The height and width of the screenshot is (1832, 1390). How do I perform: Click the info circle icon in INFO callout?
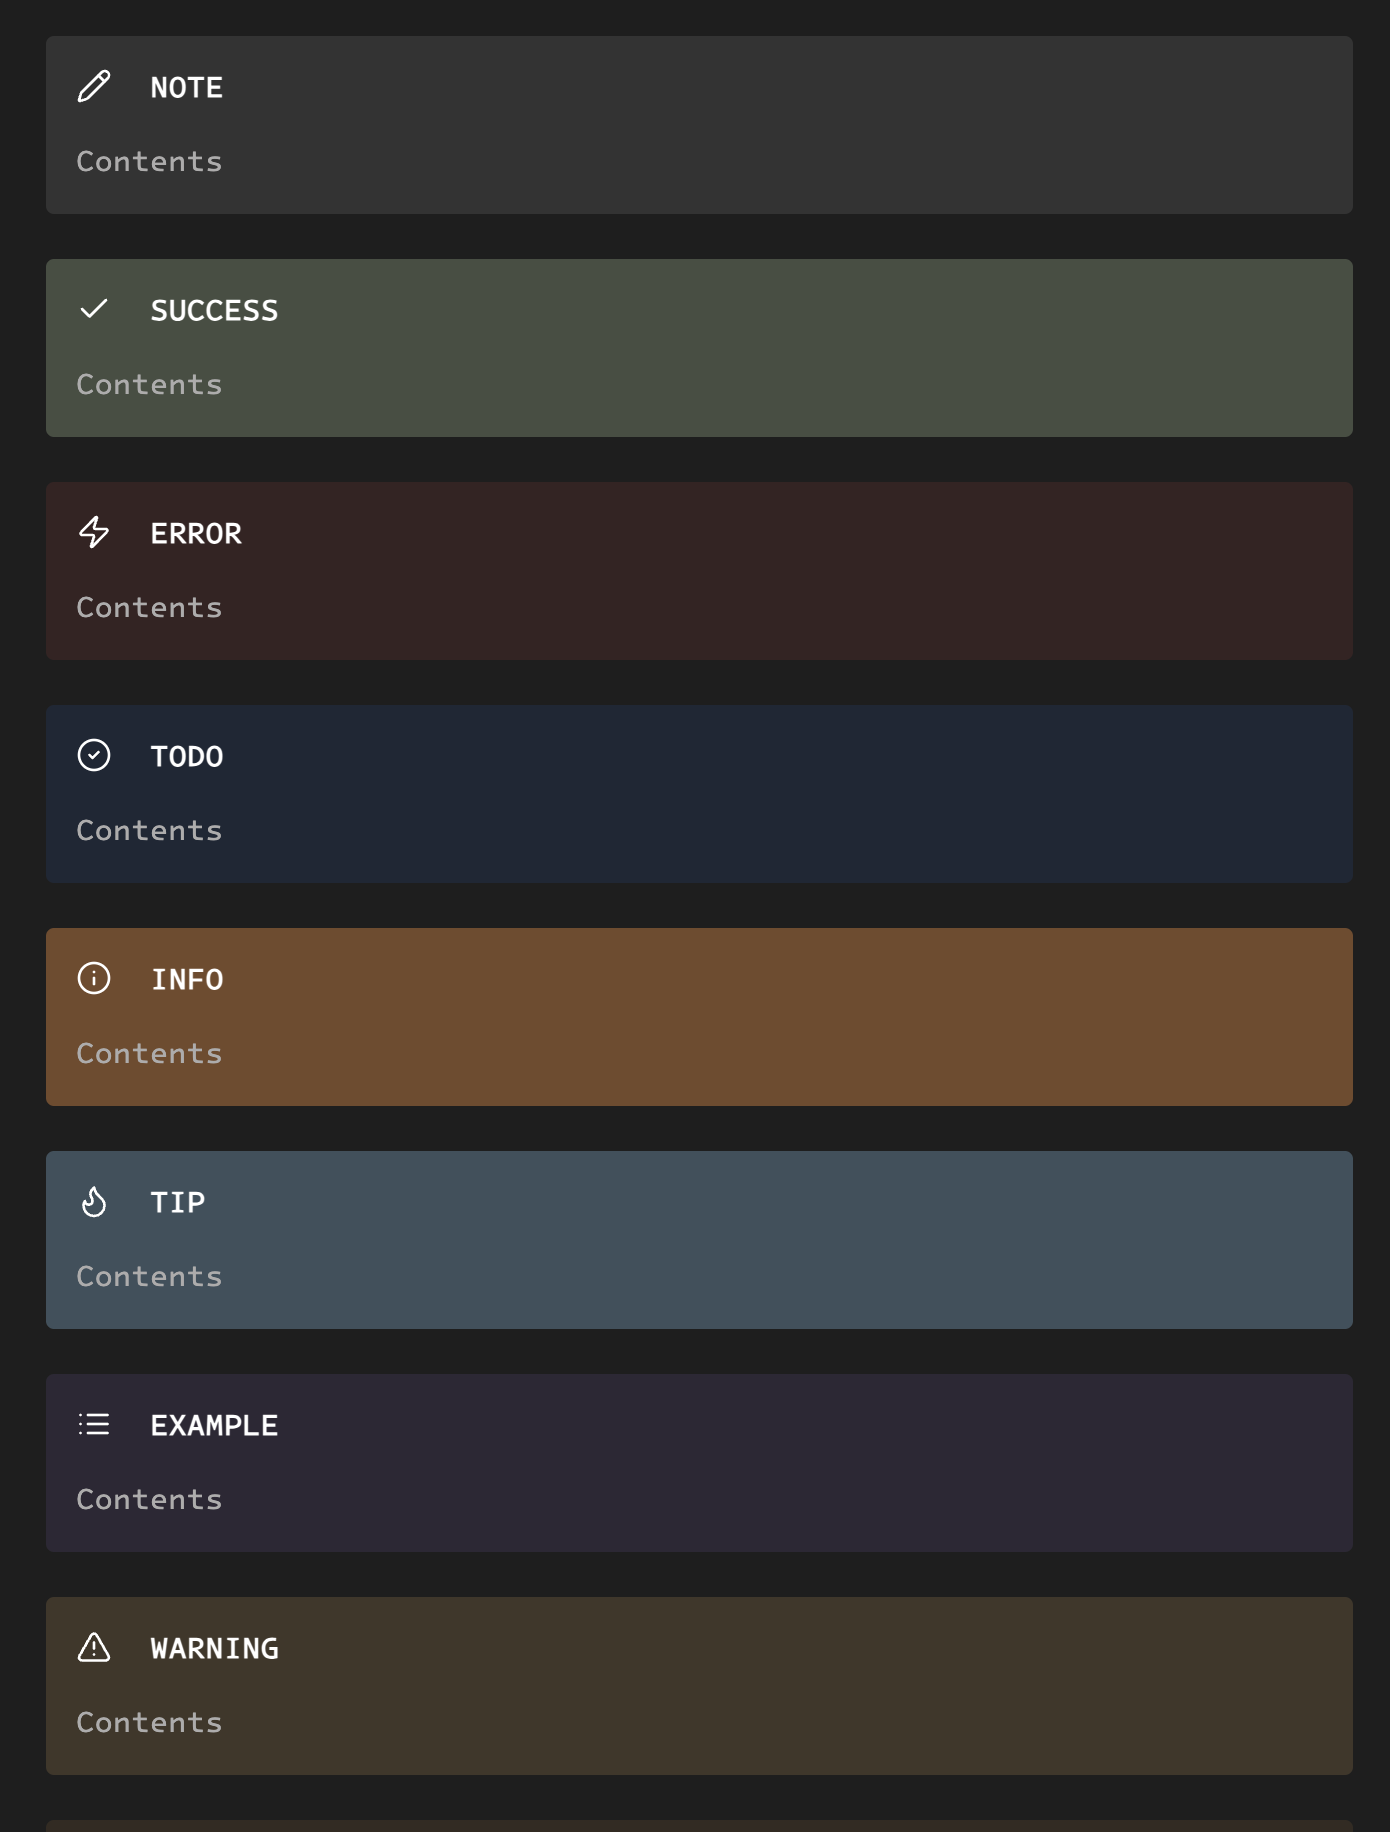point(94,978)
